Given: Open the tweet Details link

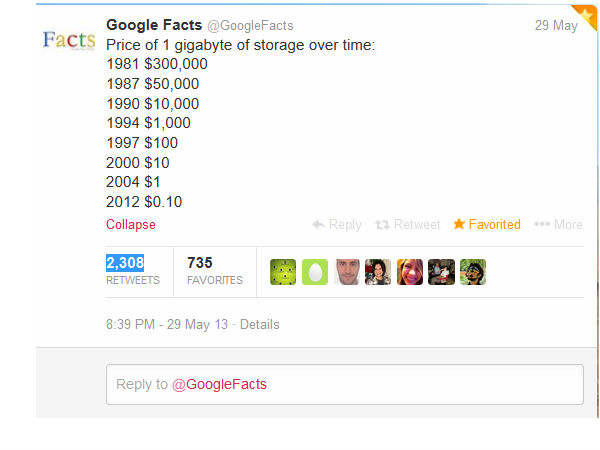Looking at the screenshot, I should tap(260, 325).
